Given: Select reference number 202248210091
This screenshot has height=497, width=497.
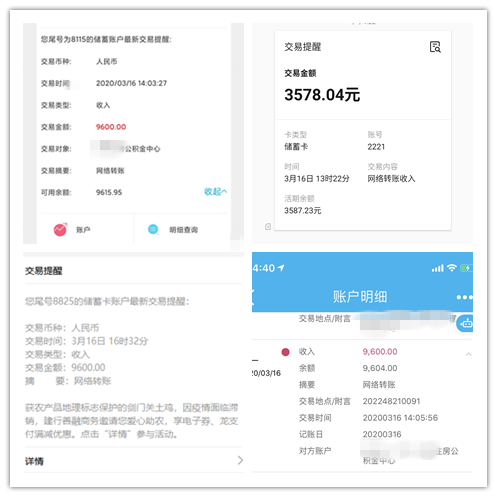Looking at the screenshot, I should point(391,401).
